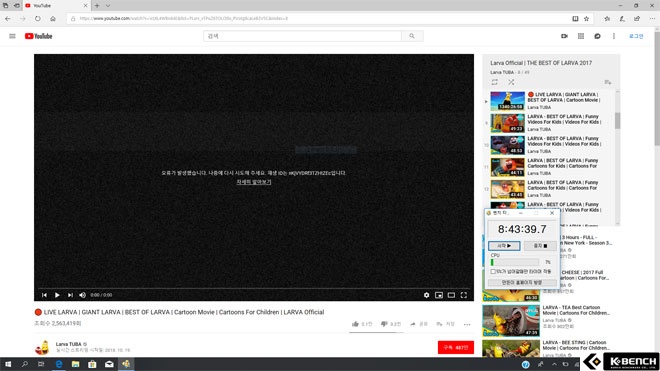Skip to next video in player
This screenshot has height=371, width=660.
70,295
